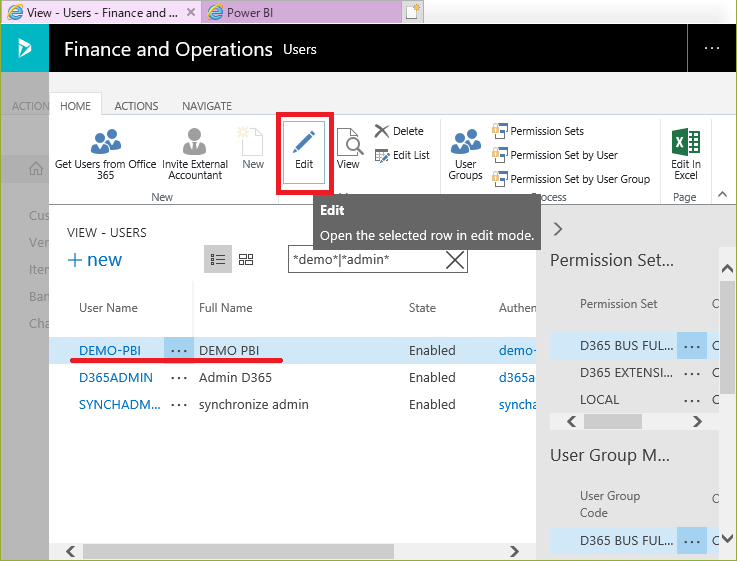The image size is (737, 561).
Task: Open the DEMO-PBI user link
Action: pos(110,351)
